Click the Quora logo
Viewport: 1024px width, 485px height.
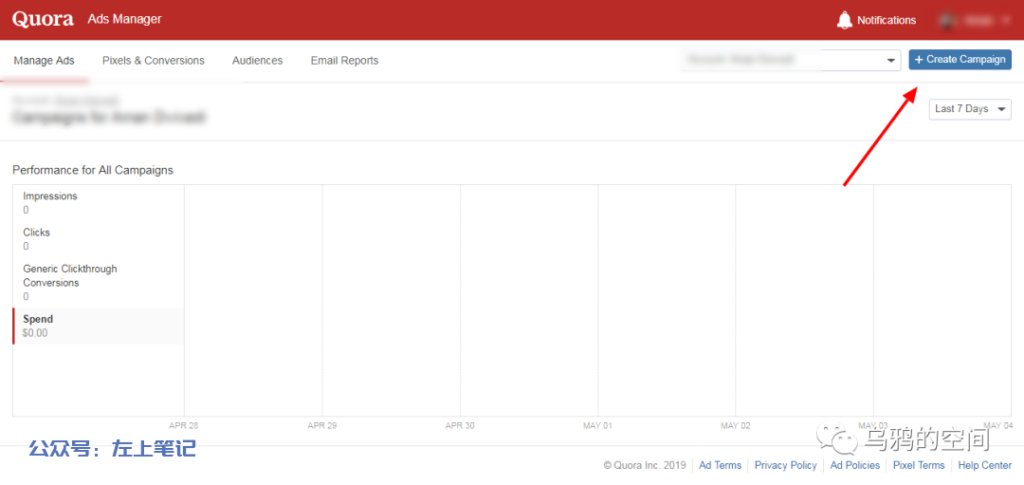point(42,19)
